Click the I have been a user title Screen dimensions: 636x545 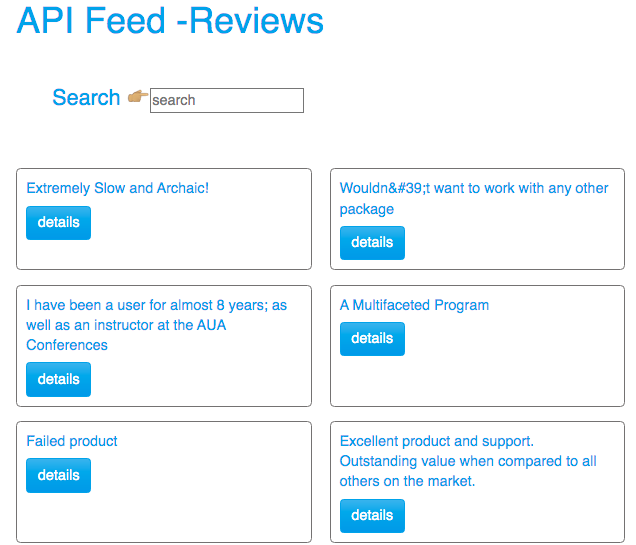point(157,325)
